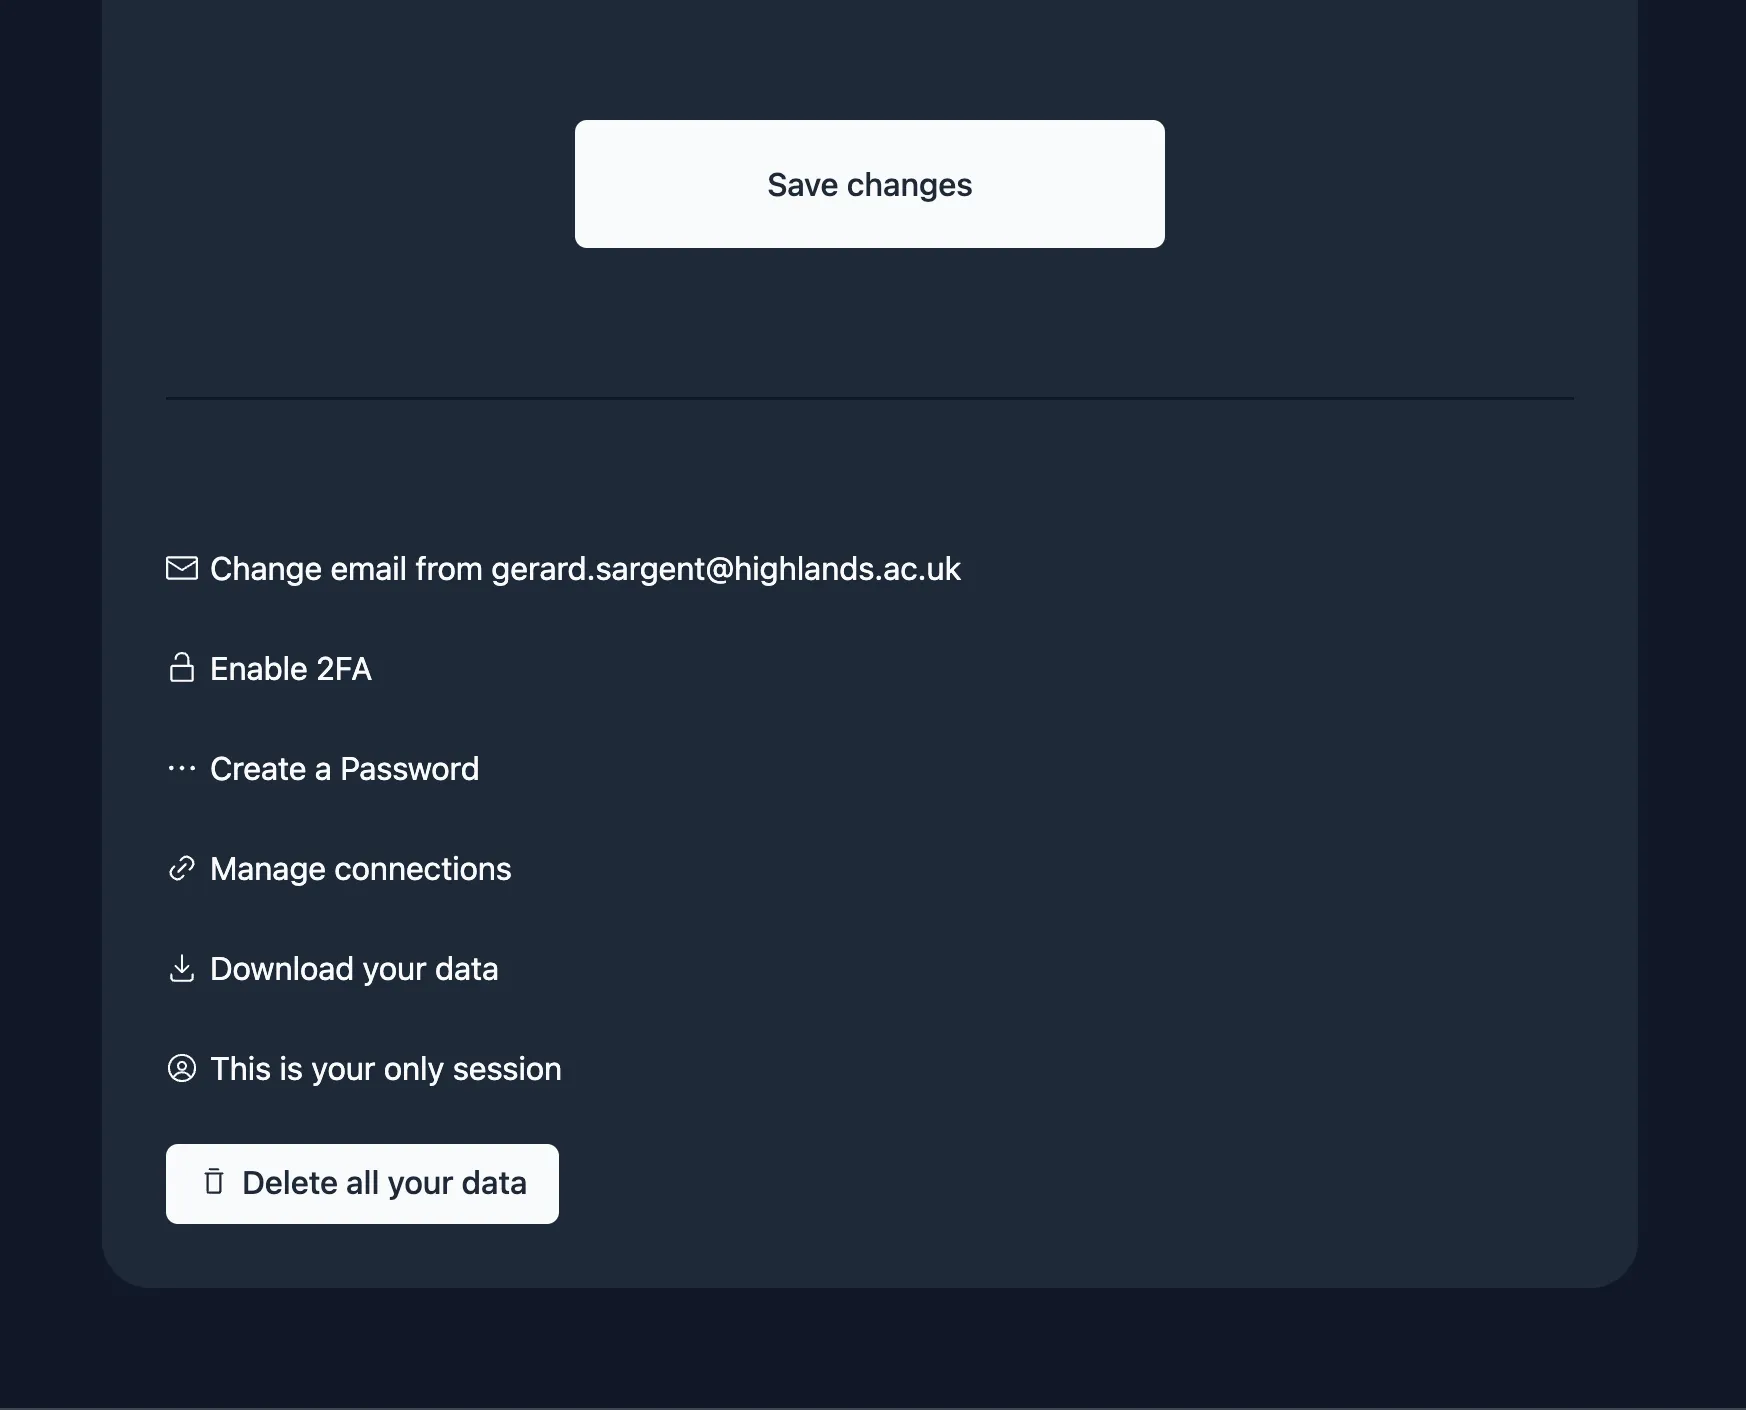Click the download arrow icon
The height and width of the screenshot is (1410, 1746).
pos(182,968)
